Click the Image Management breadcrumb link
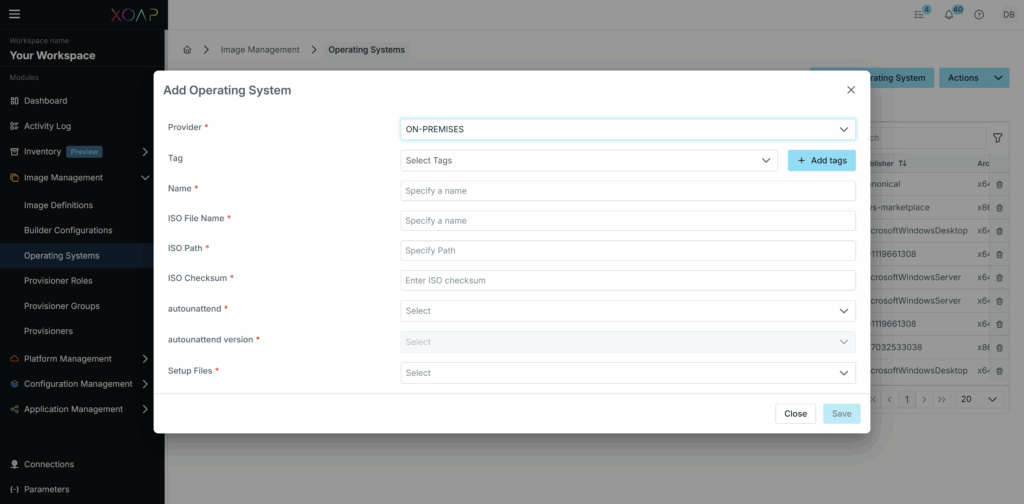 (x=260, y=50)
